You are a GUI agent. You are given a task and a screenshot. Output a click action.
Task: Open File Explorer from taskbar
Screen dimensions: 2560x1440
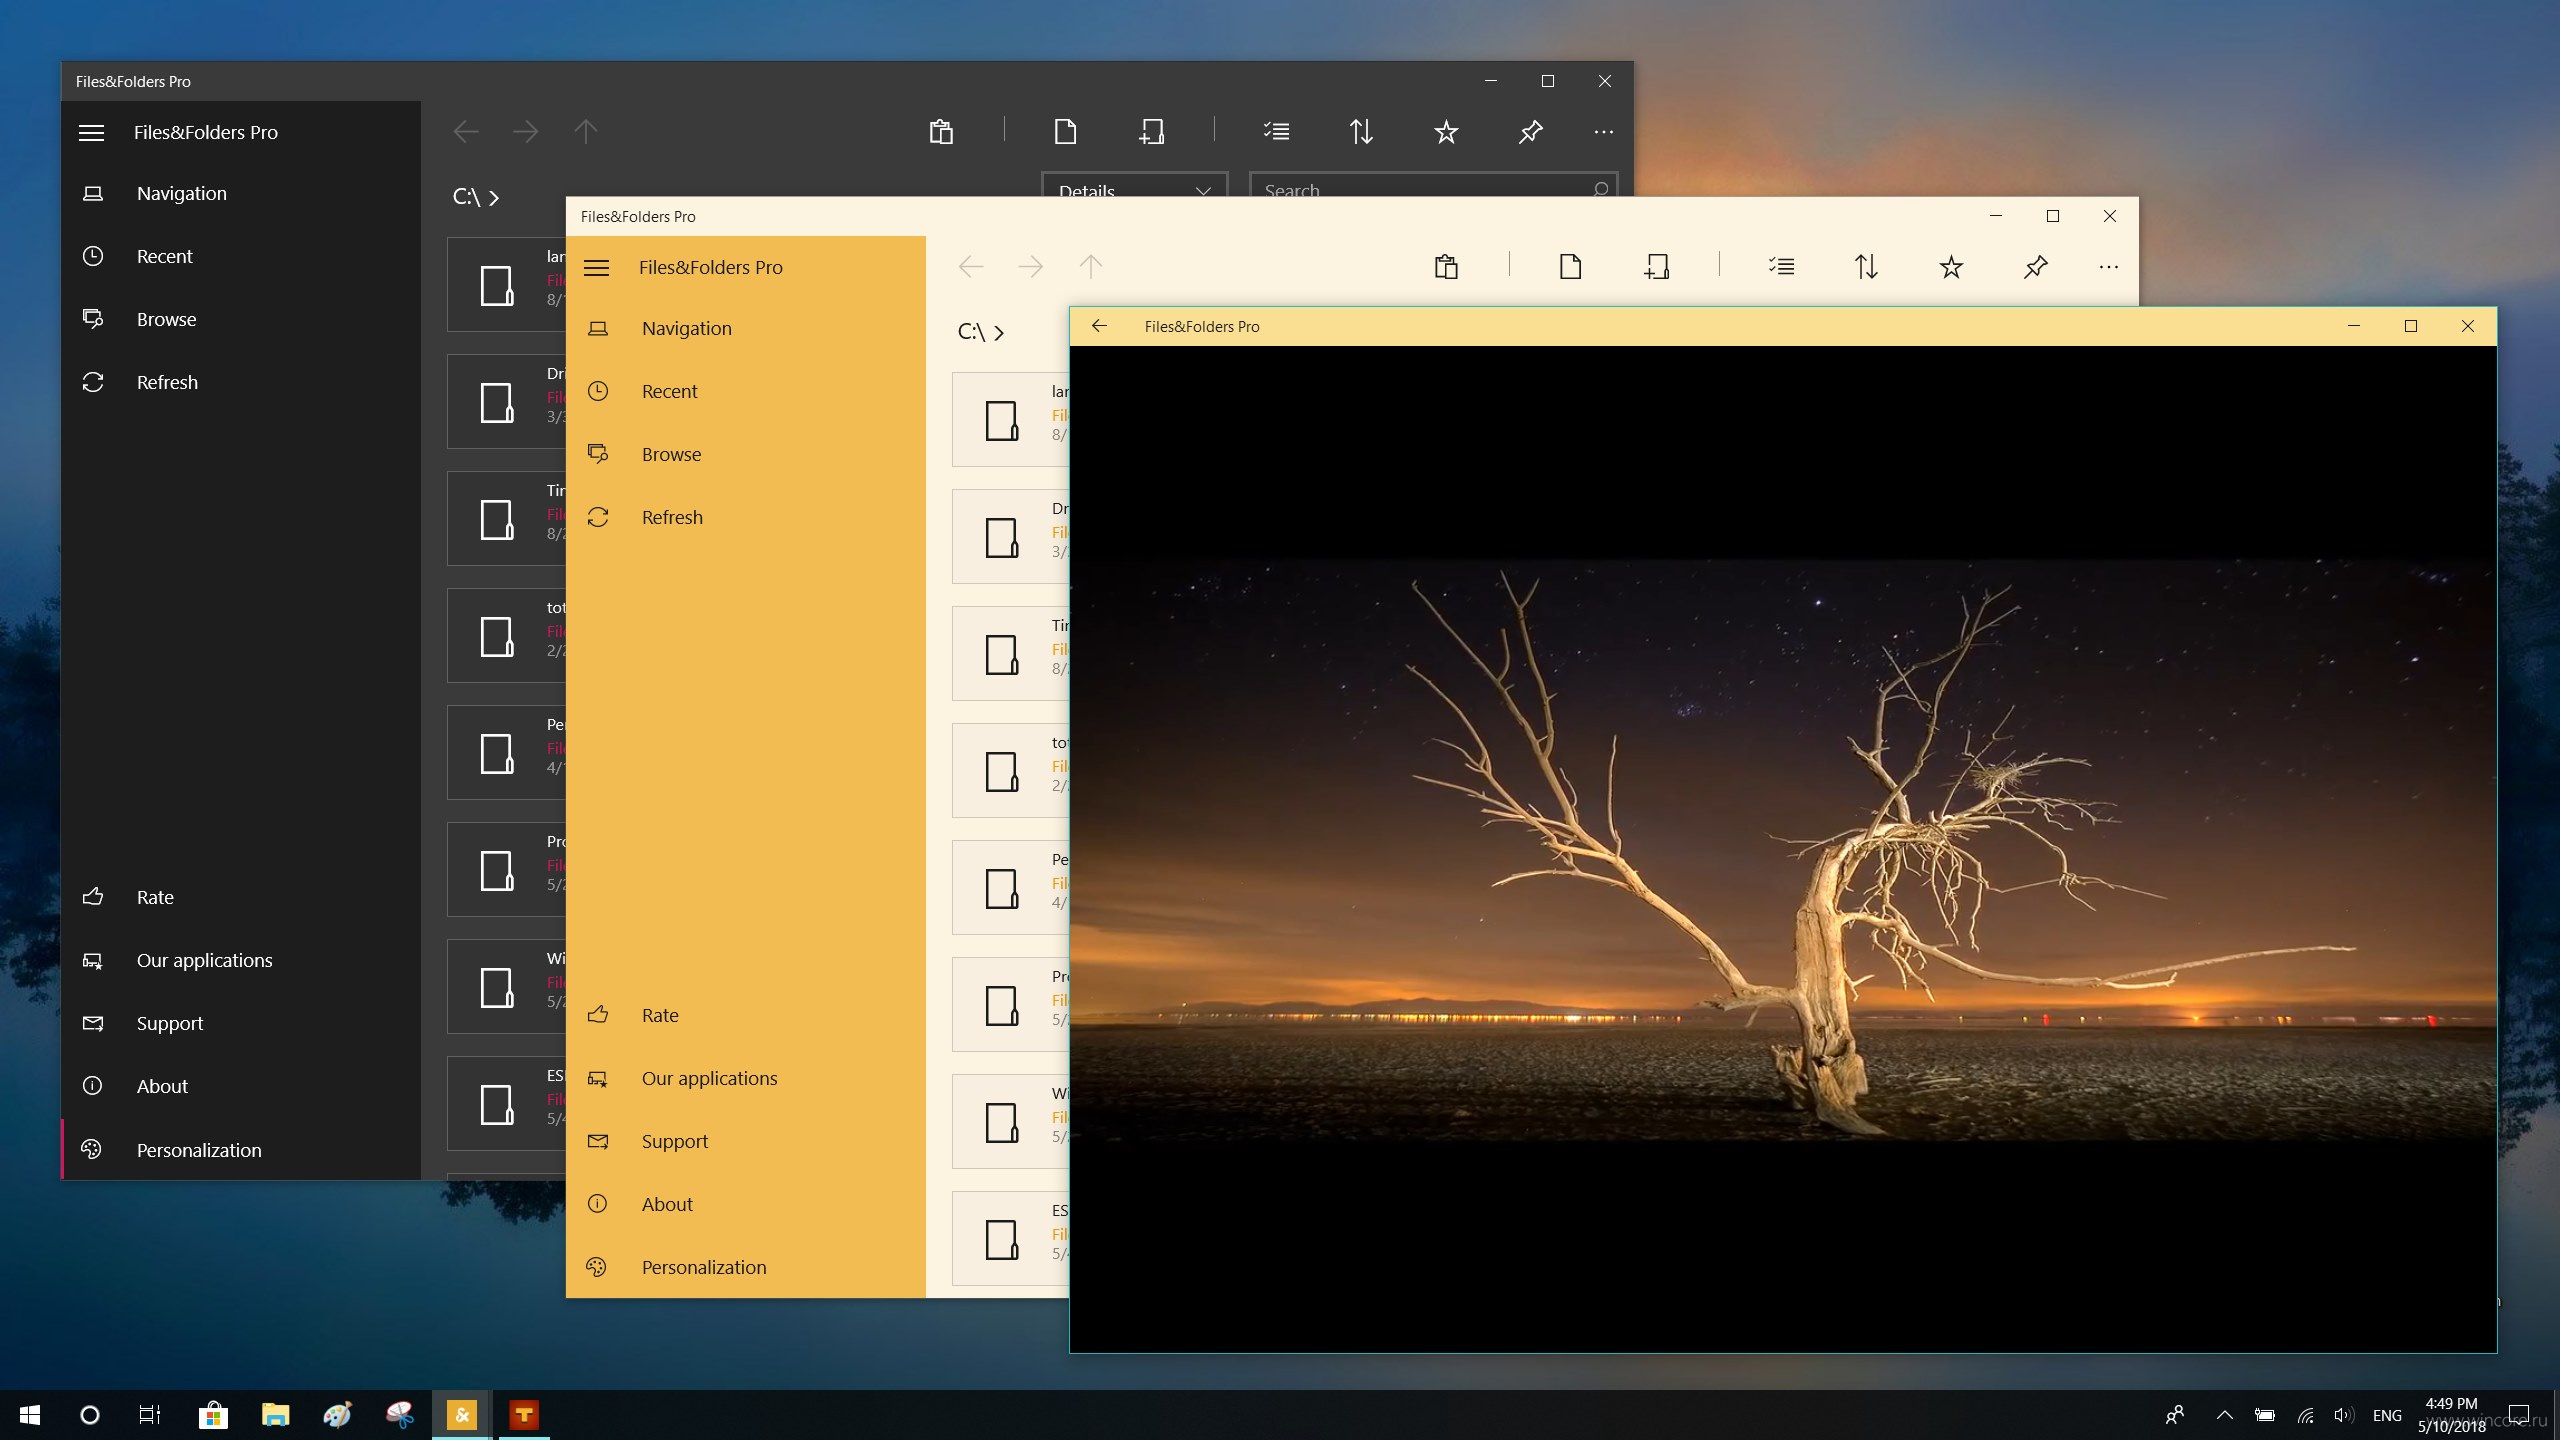275,1415
